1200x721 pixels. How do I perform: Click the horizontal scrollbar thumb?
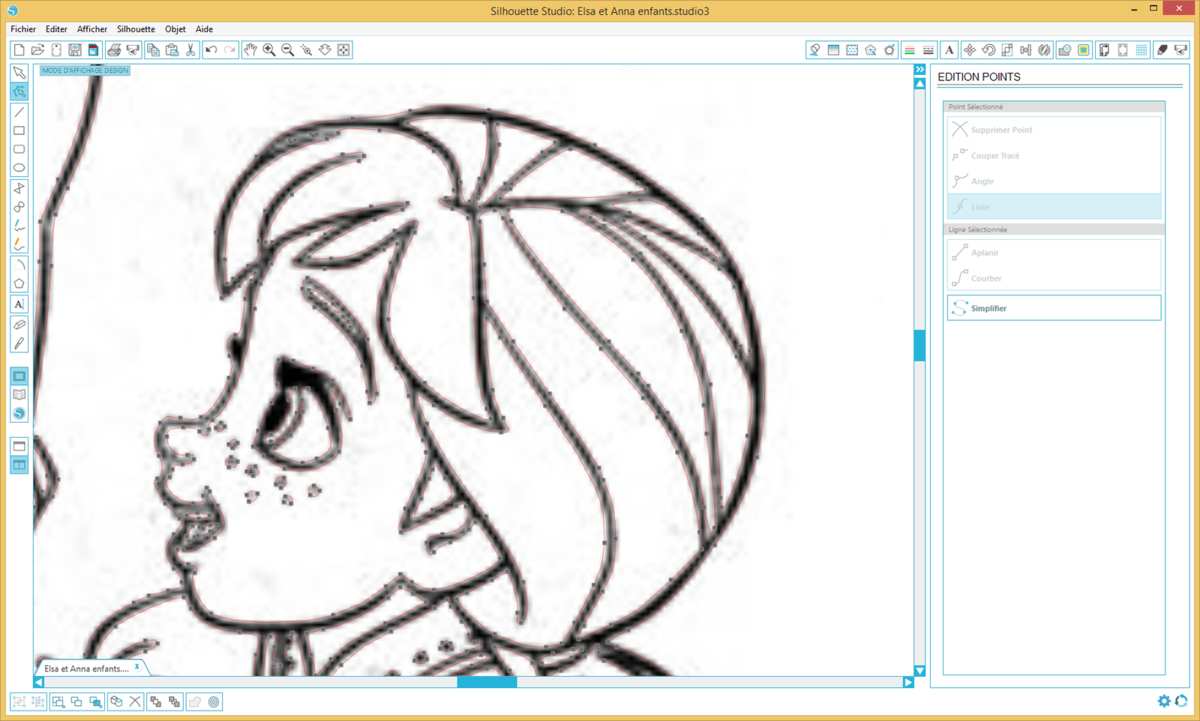(x=487, y=682)
